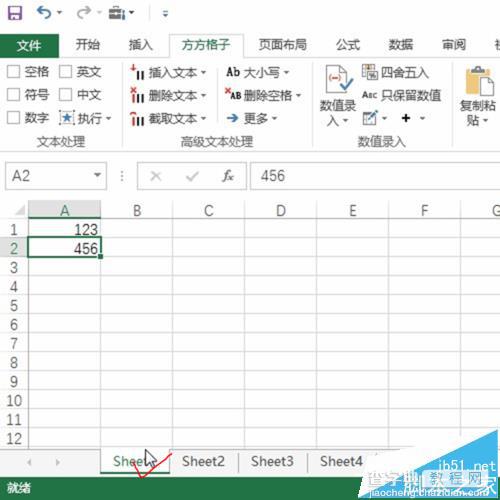Open the 数据 ribbon tab
The image size is (500, 500).
(x=401, y=45)
